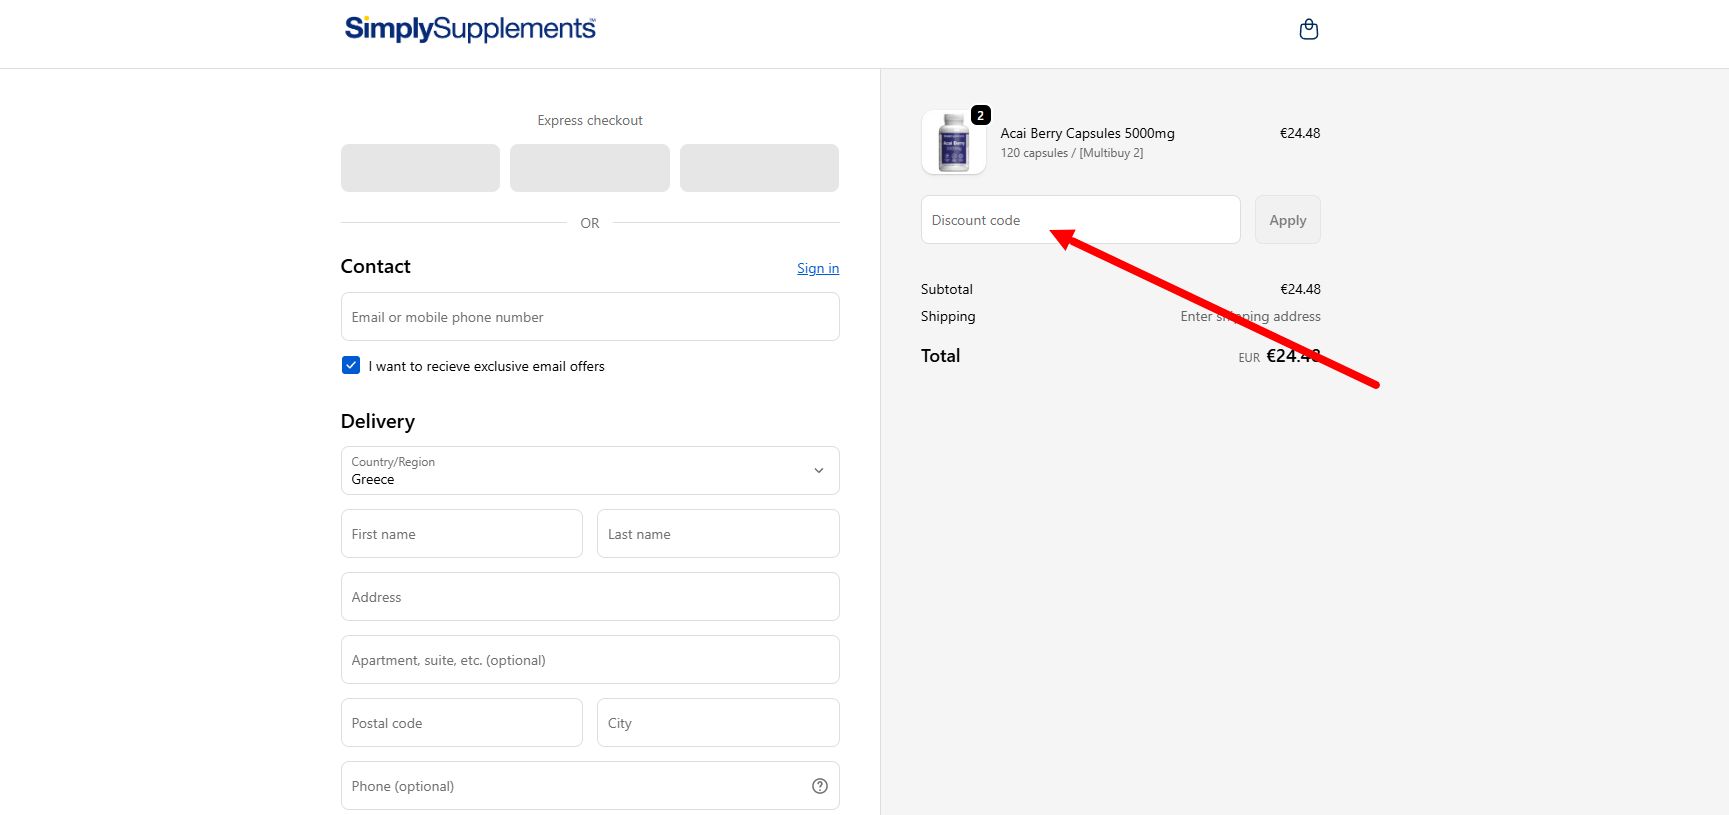Open the Country/Region dropdown
This screenshot has width=1729, height=815.
[x=590, y=470]
